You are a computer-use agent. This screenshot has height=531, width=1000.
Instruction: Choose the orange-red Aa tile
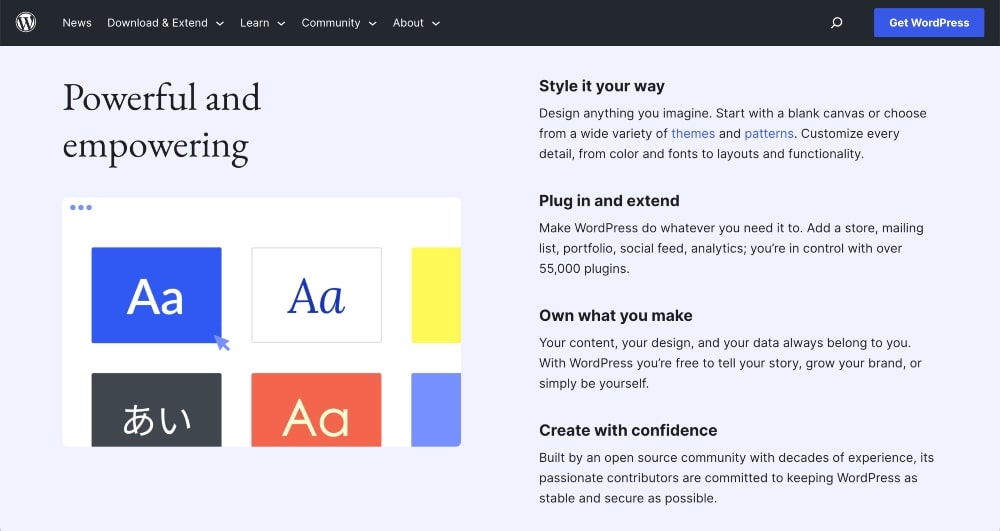tap(316, 410)
